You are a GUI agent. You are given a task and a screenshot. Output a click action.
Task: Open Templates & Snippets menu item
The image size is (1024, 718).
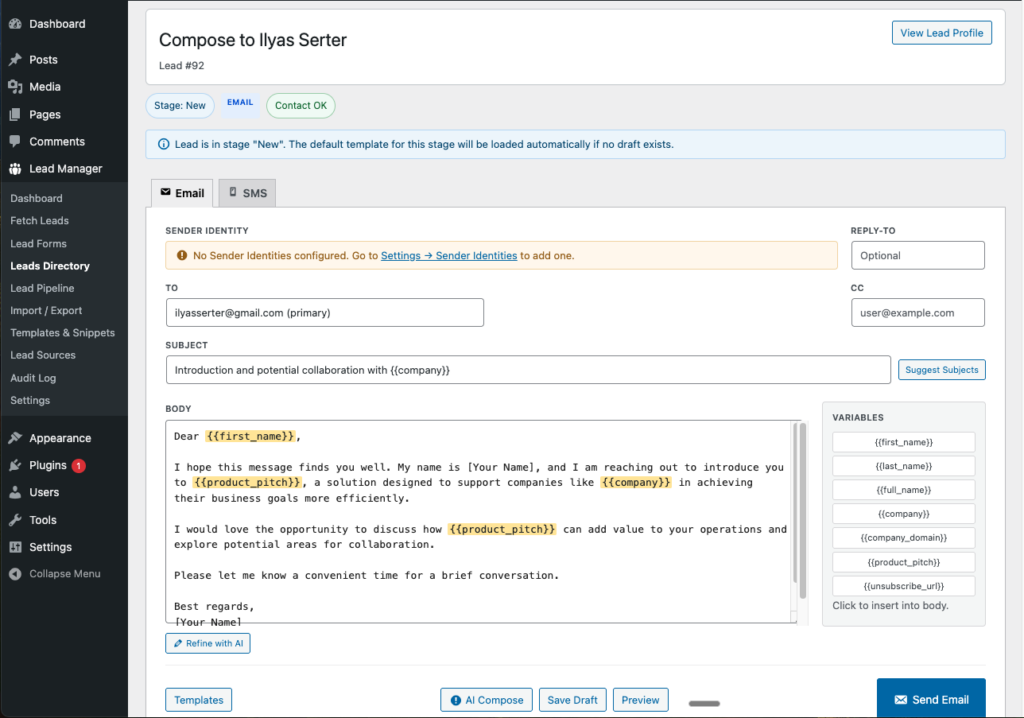coord(62,333)
